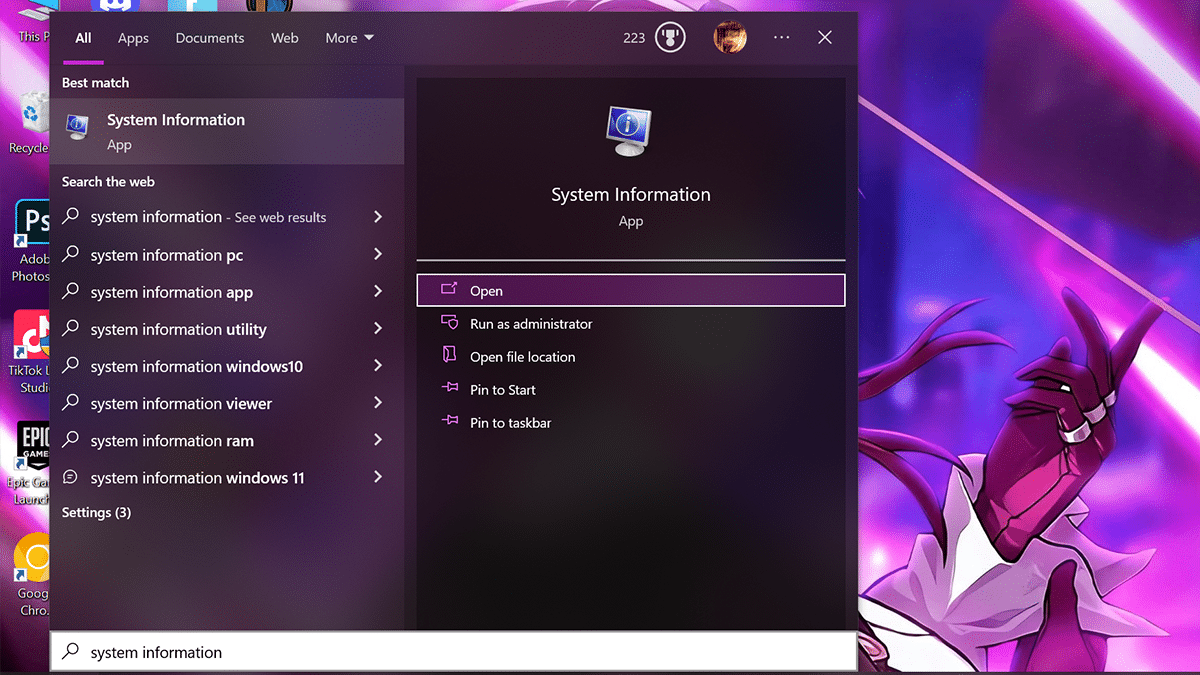Expand arrow for system information windows 11
The width and height of the screenshot is (1200, 675).
378,478
